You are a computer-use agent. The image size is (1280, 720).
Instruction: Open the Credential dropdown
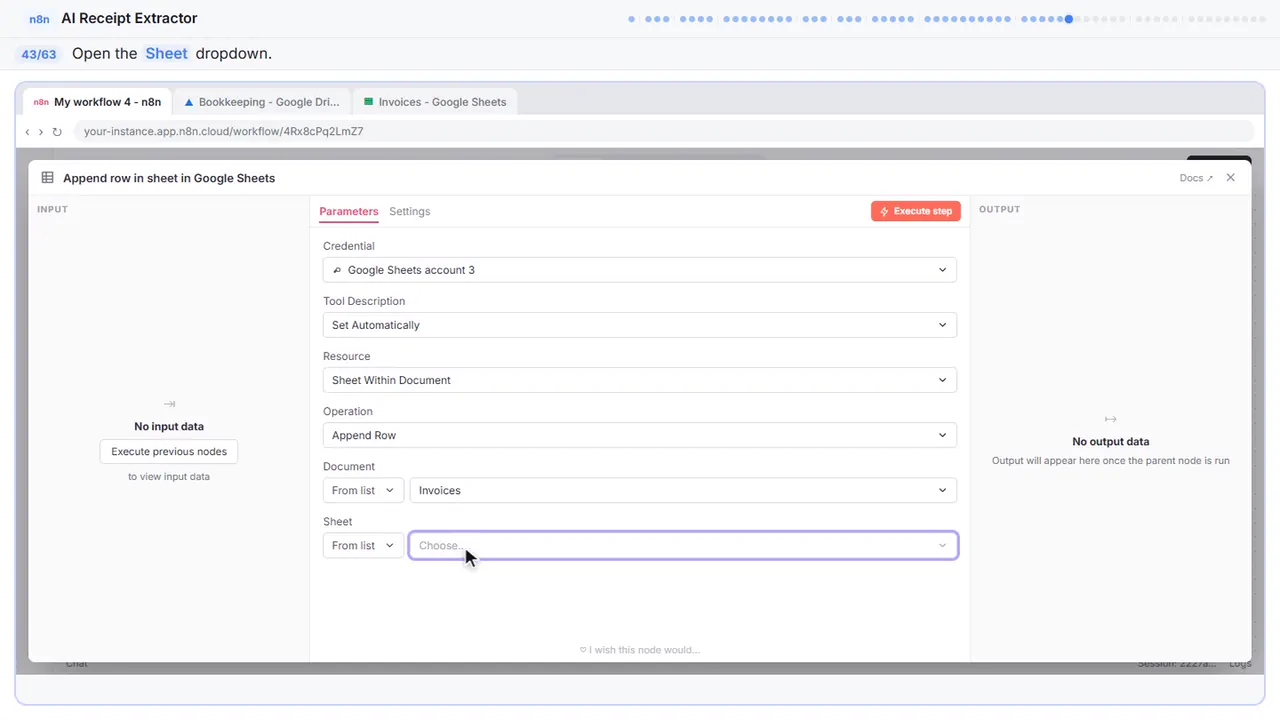coord(640,270)
